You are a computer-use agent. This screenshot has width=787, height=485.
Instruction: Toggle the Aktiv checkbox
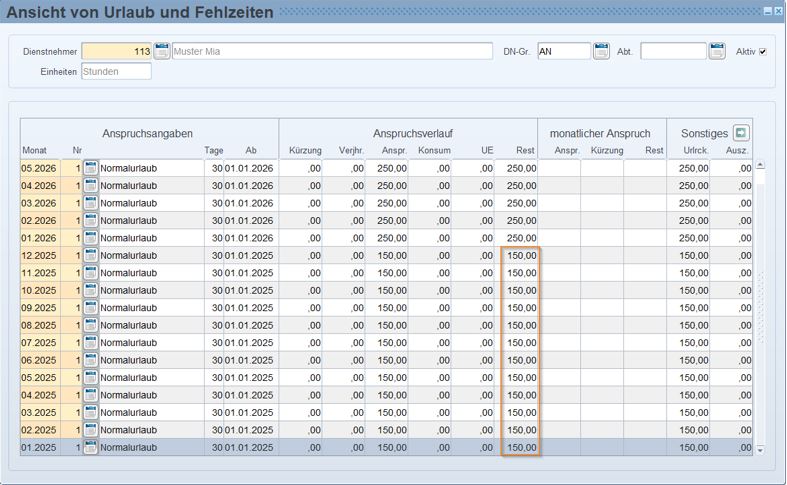763,51
